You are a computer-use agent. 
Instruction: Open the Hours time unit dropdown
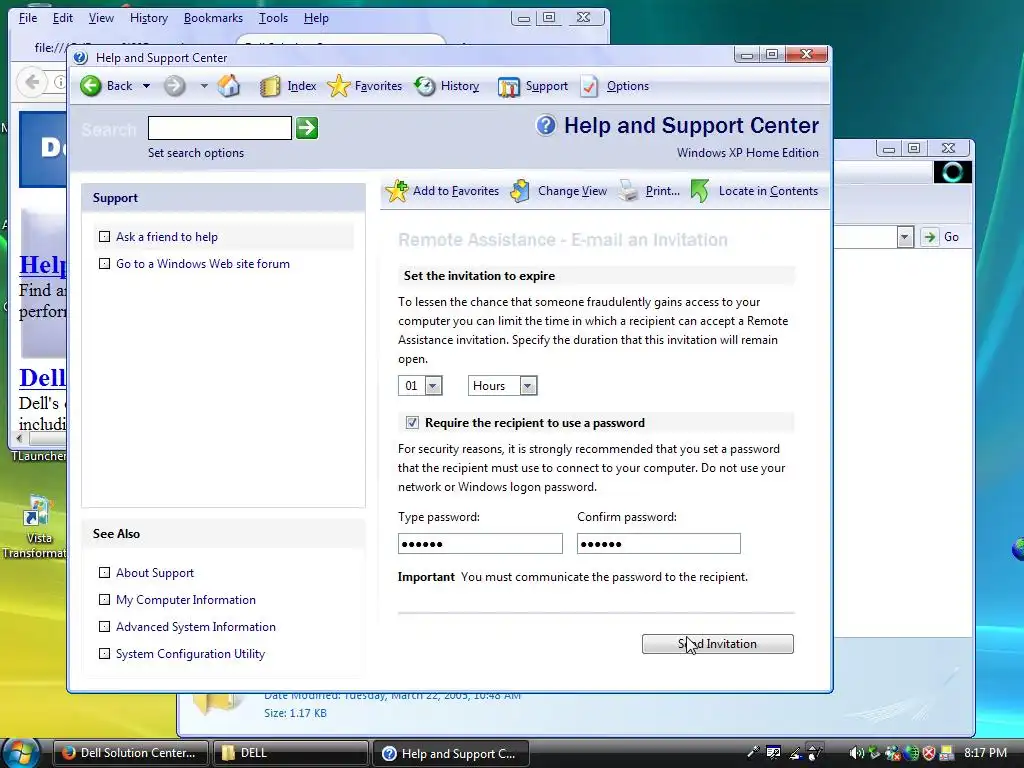pyautogui.click(x=503, y=386)
